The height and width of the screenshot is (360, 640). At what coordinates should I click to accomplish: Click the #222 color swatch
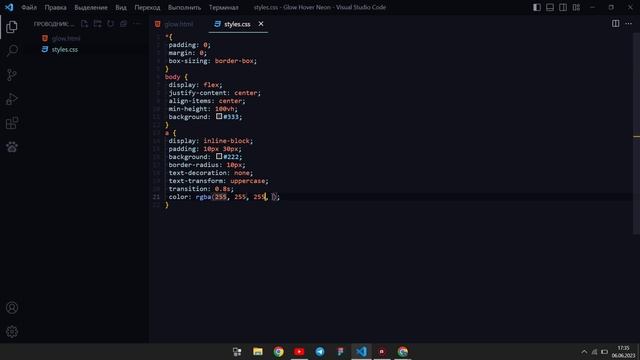coord(219,156)
